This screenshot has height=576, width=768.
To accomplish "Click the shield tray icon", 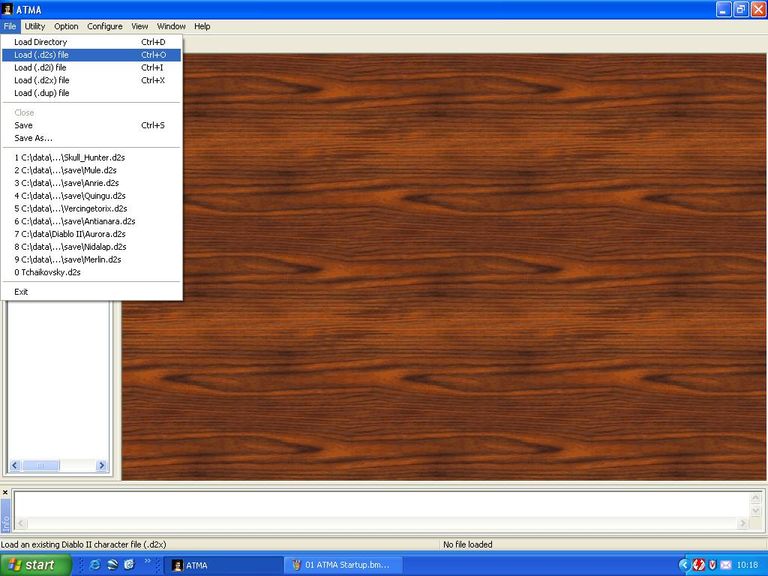I will (x=713, y=565).
